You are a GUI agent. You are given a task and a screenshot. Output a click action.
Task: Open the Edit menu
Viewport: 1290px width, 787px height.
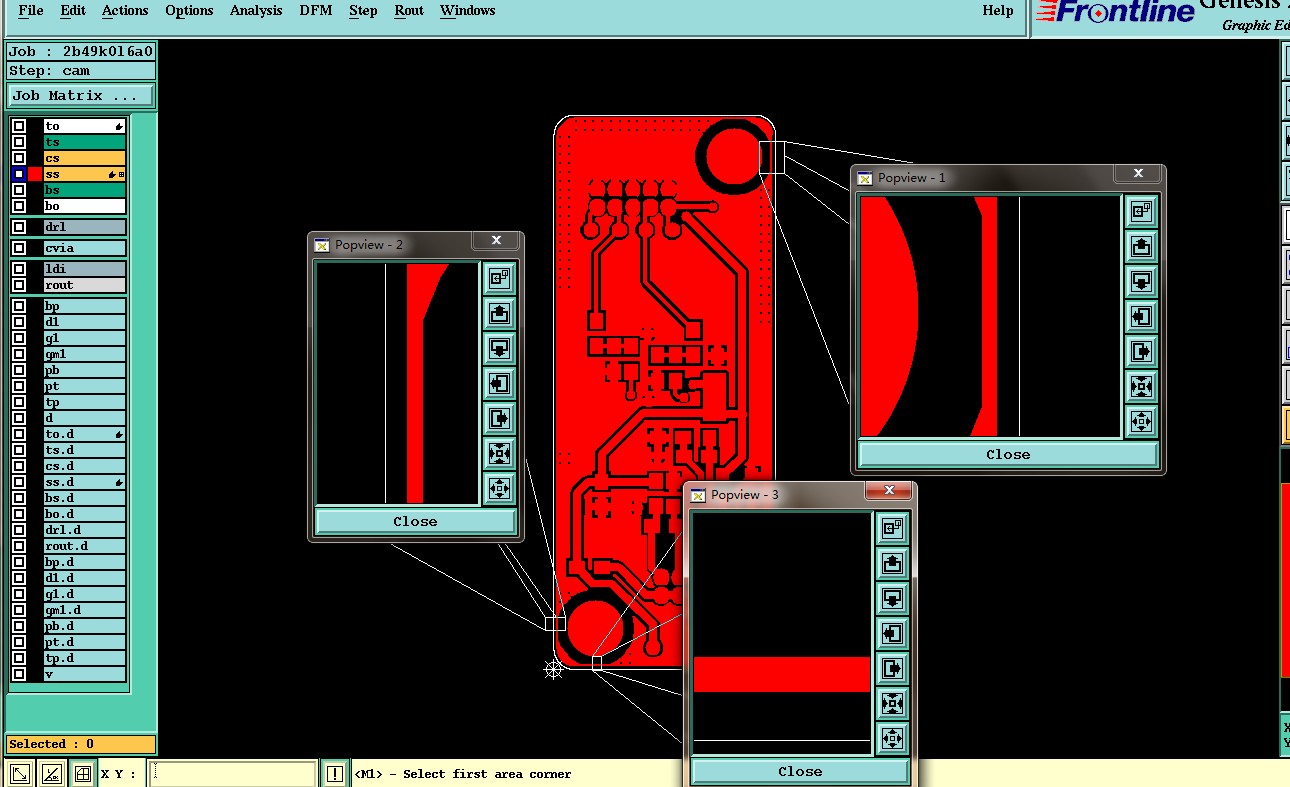click(73, 11)
